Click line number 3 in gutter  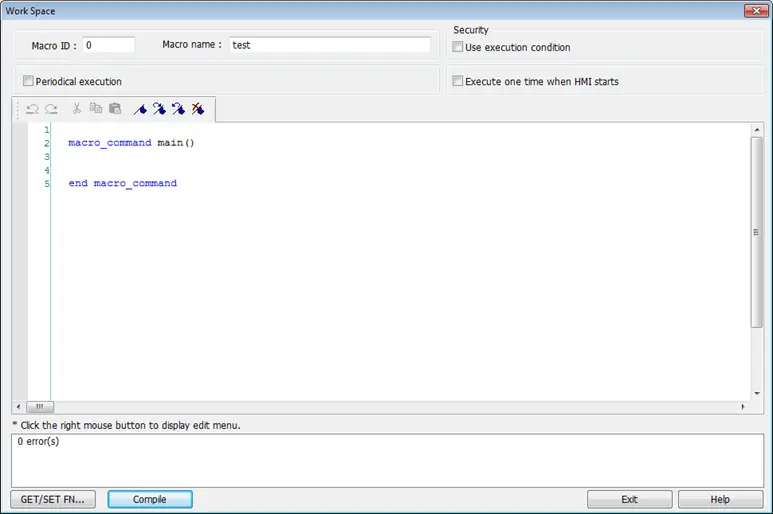[47, 157]
